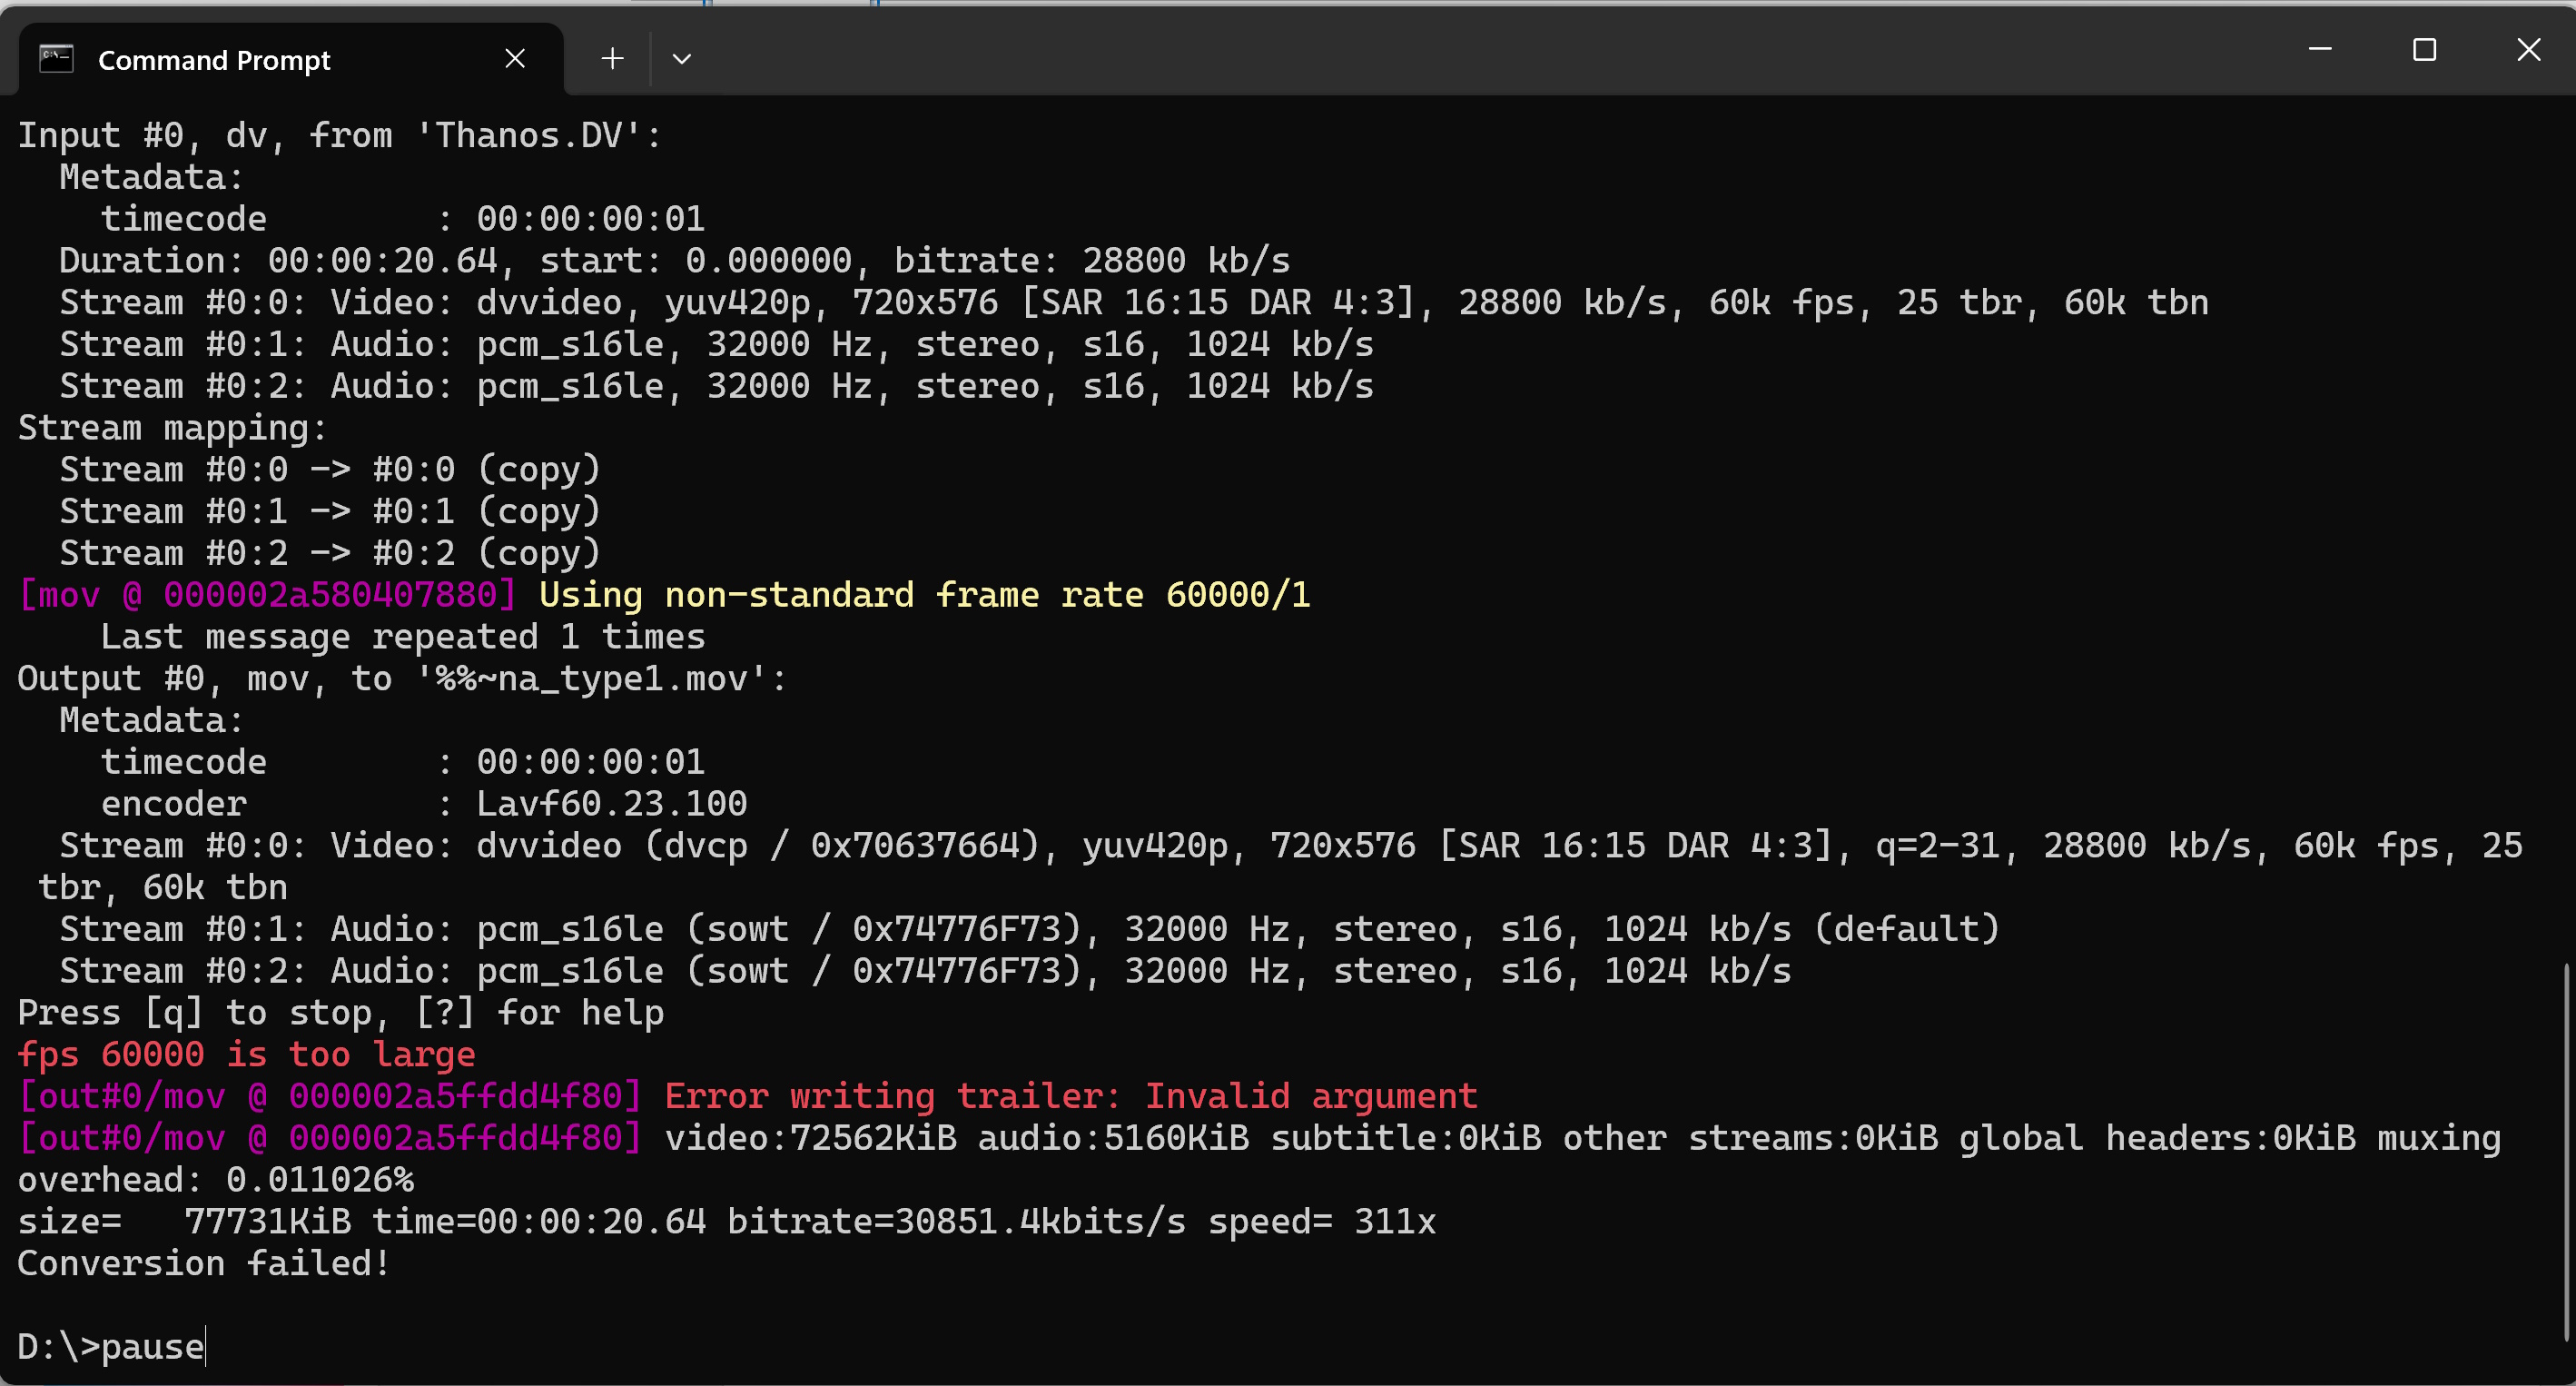Click the 'fps 60000 is too large' error
Image resolution: width=2576 pixels, height=1386 pixels.
pos(246,1054)
